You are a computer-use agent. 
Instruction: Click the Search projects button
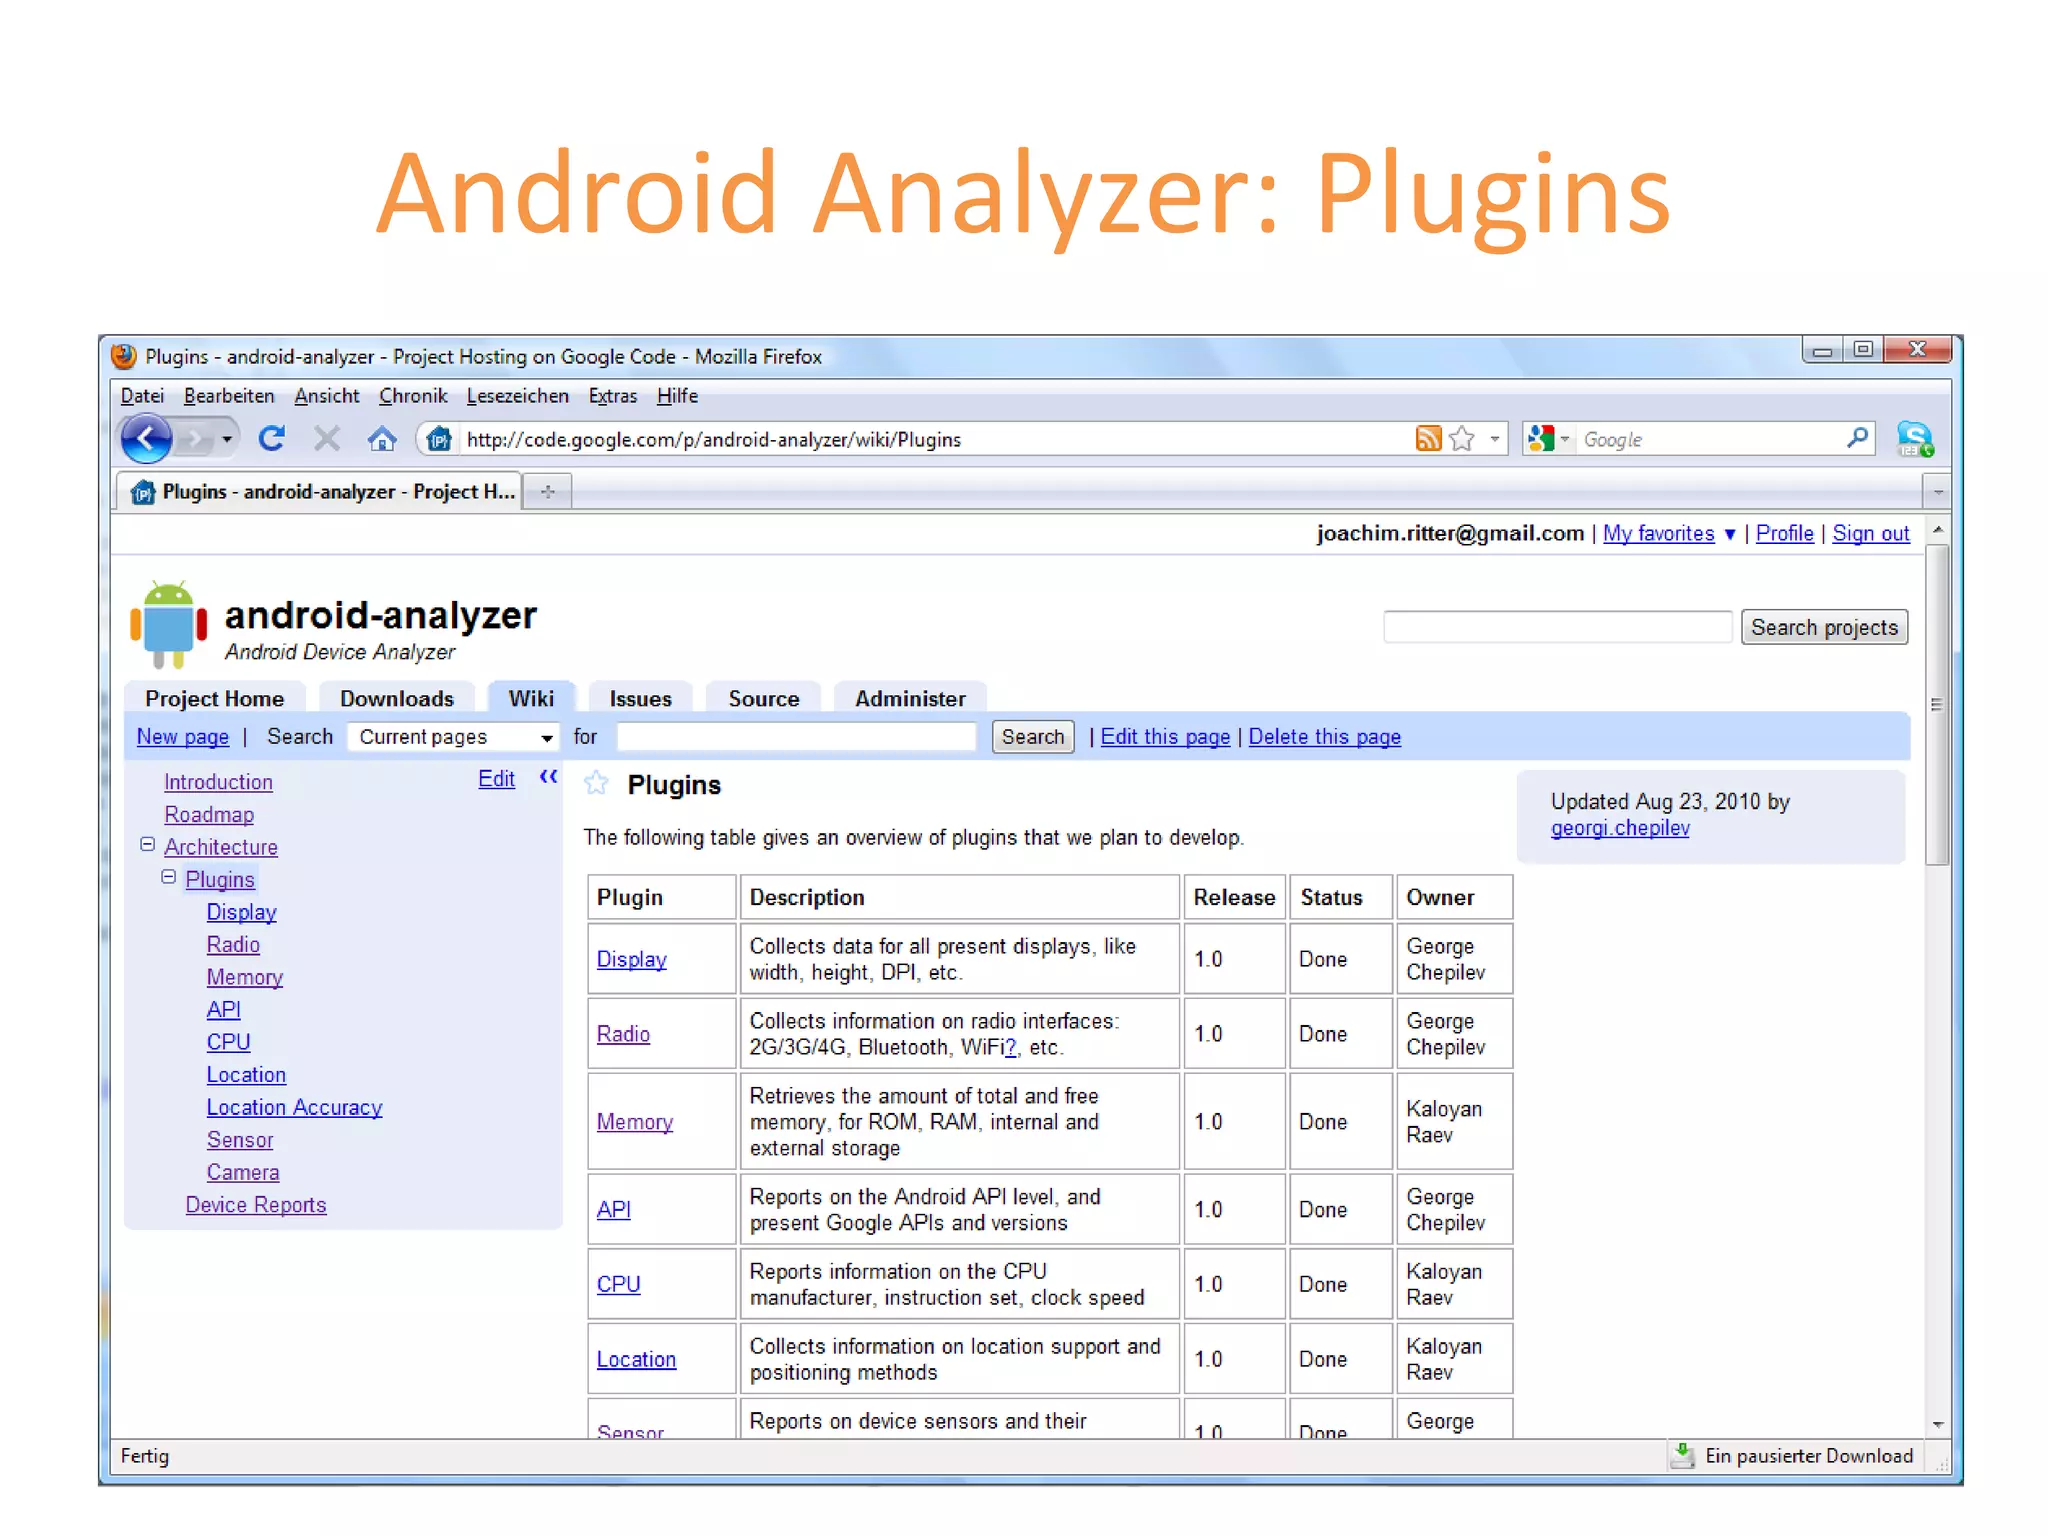point(1824,627)
